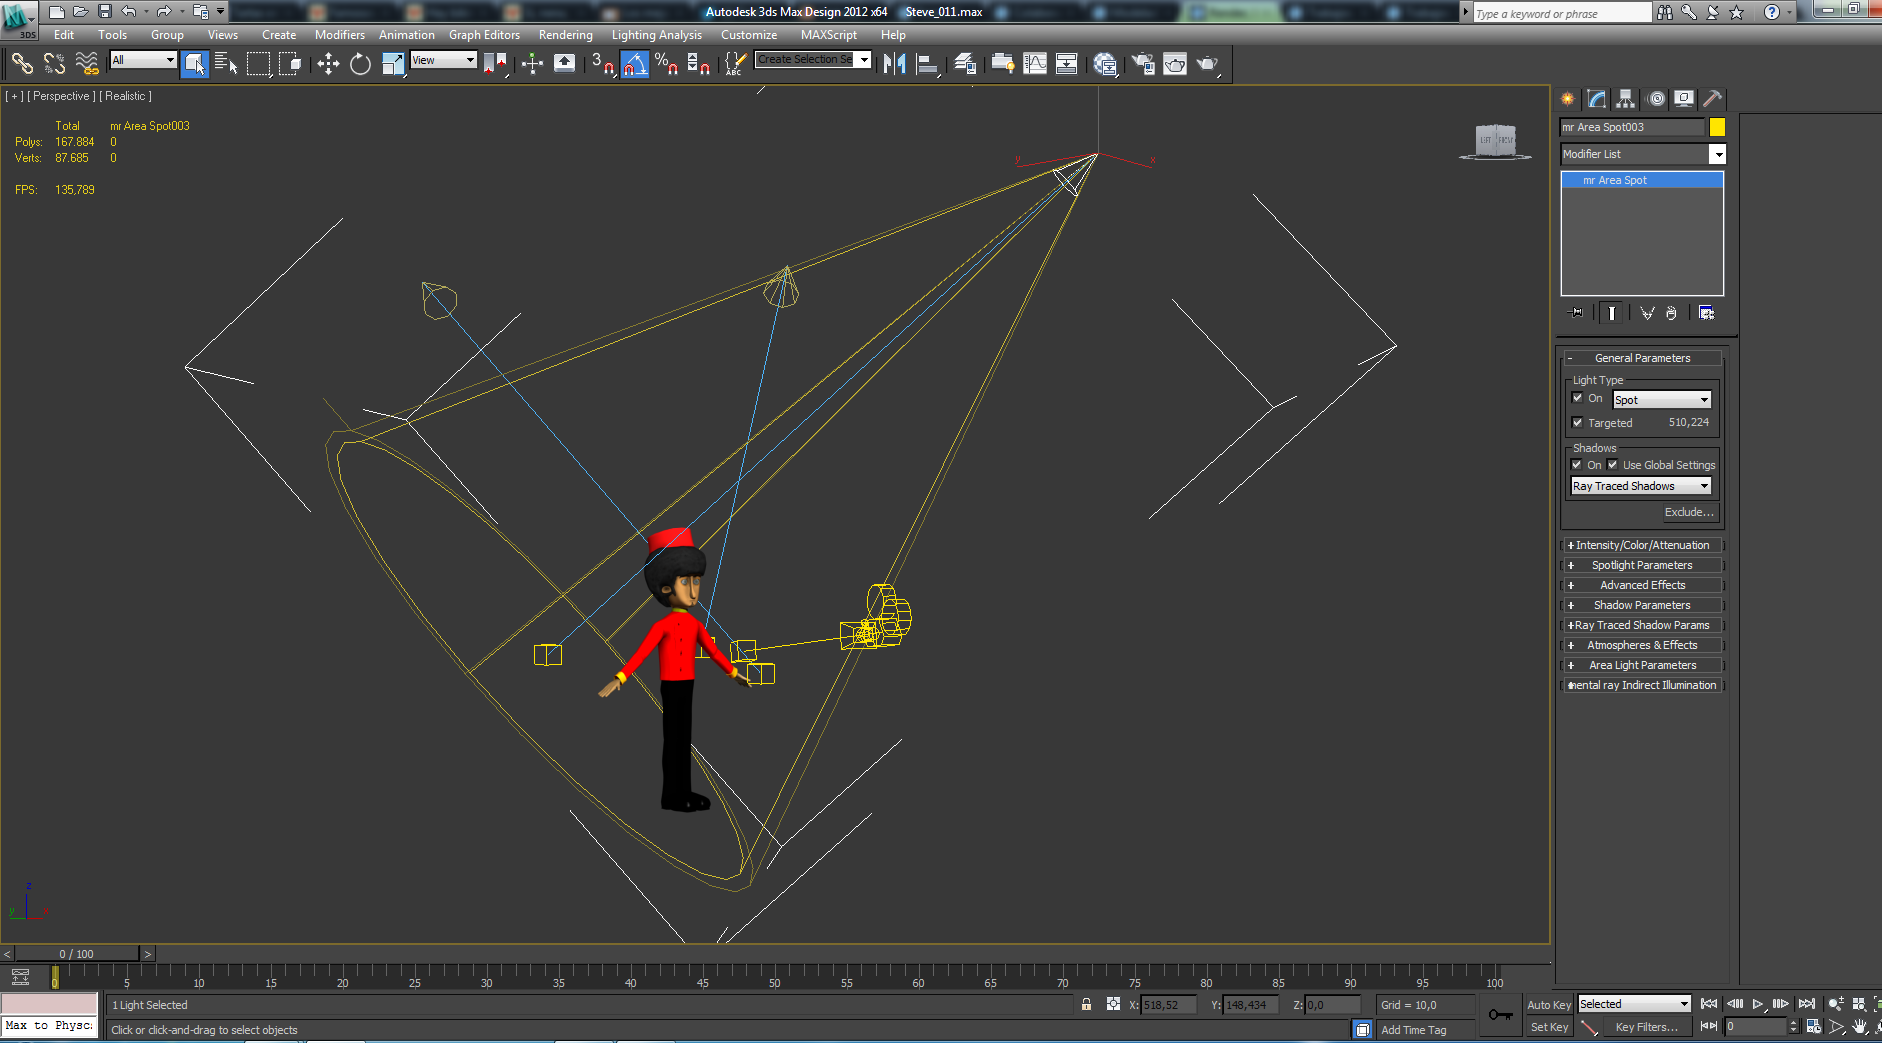Toggle the Spinner Snap button
Image resolution: width=1882 pixels, height=1043 pixels.
pyautogui.click(x=698, y=64)
